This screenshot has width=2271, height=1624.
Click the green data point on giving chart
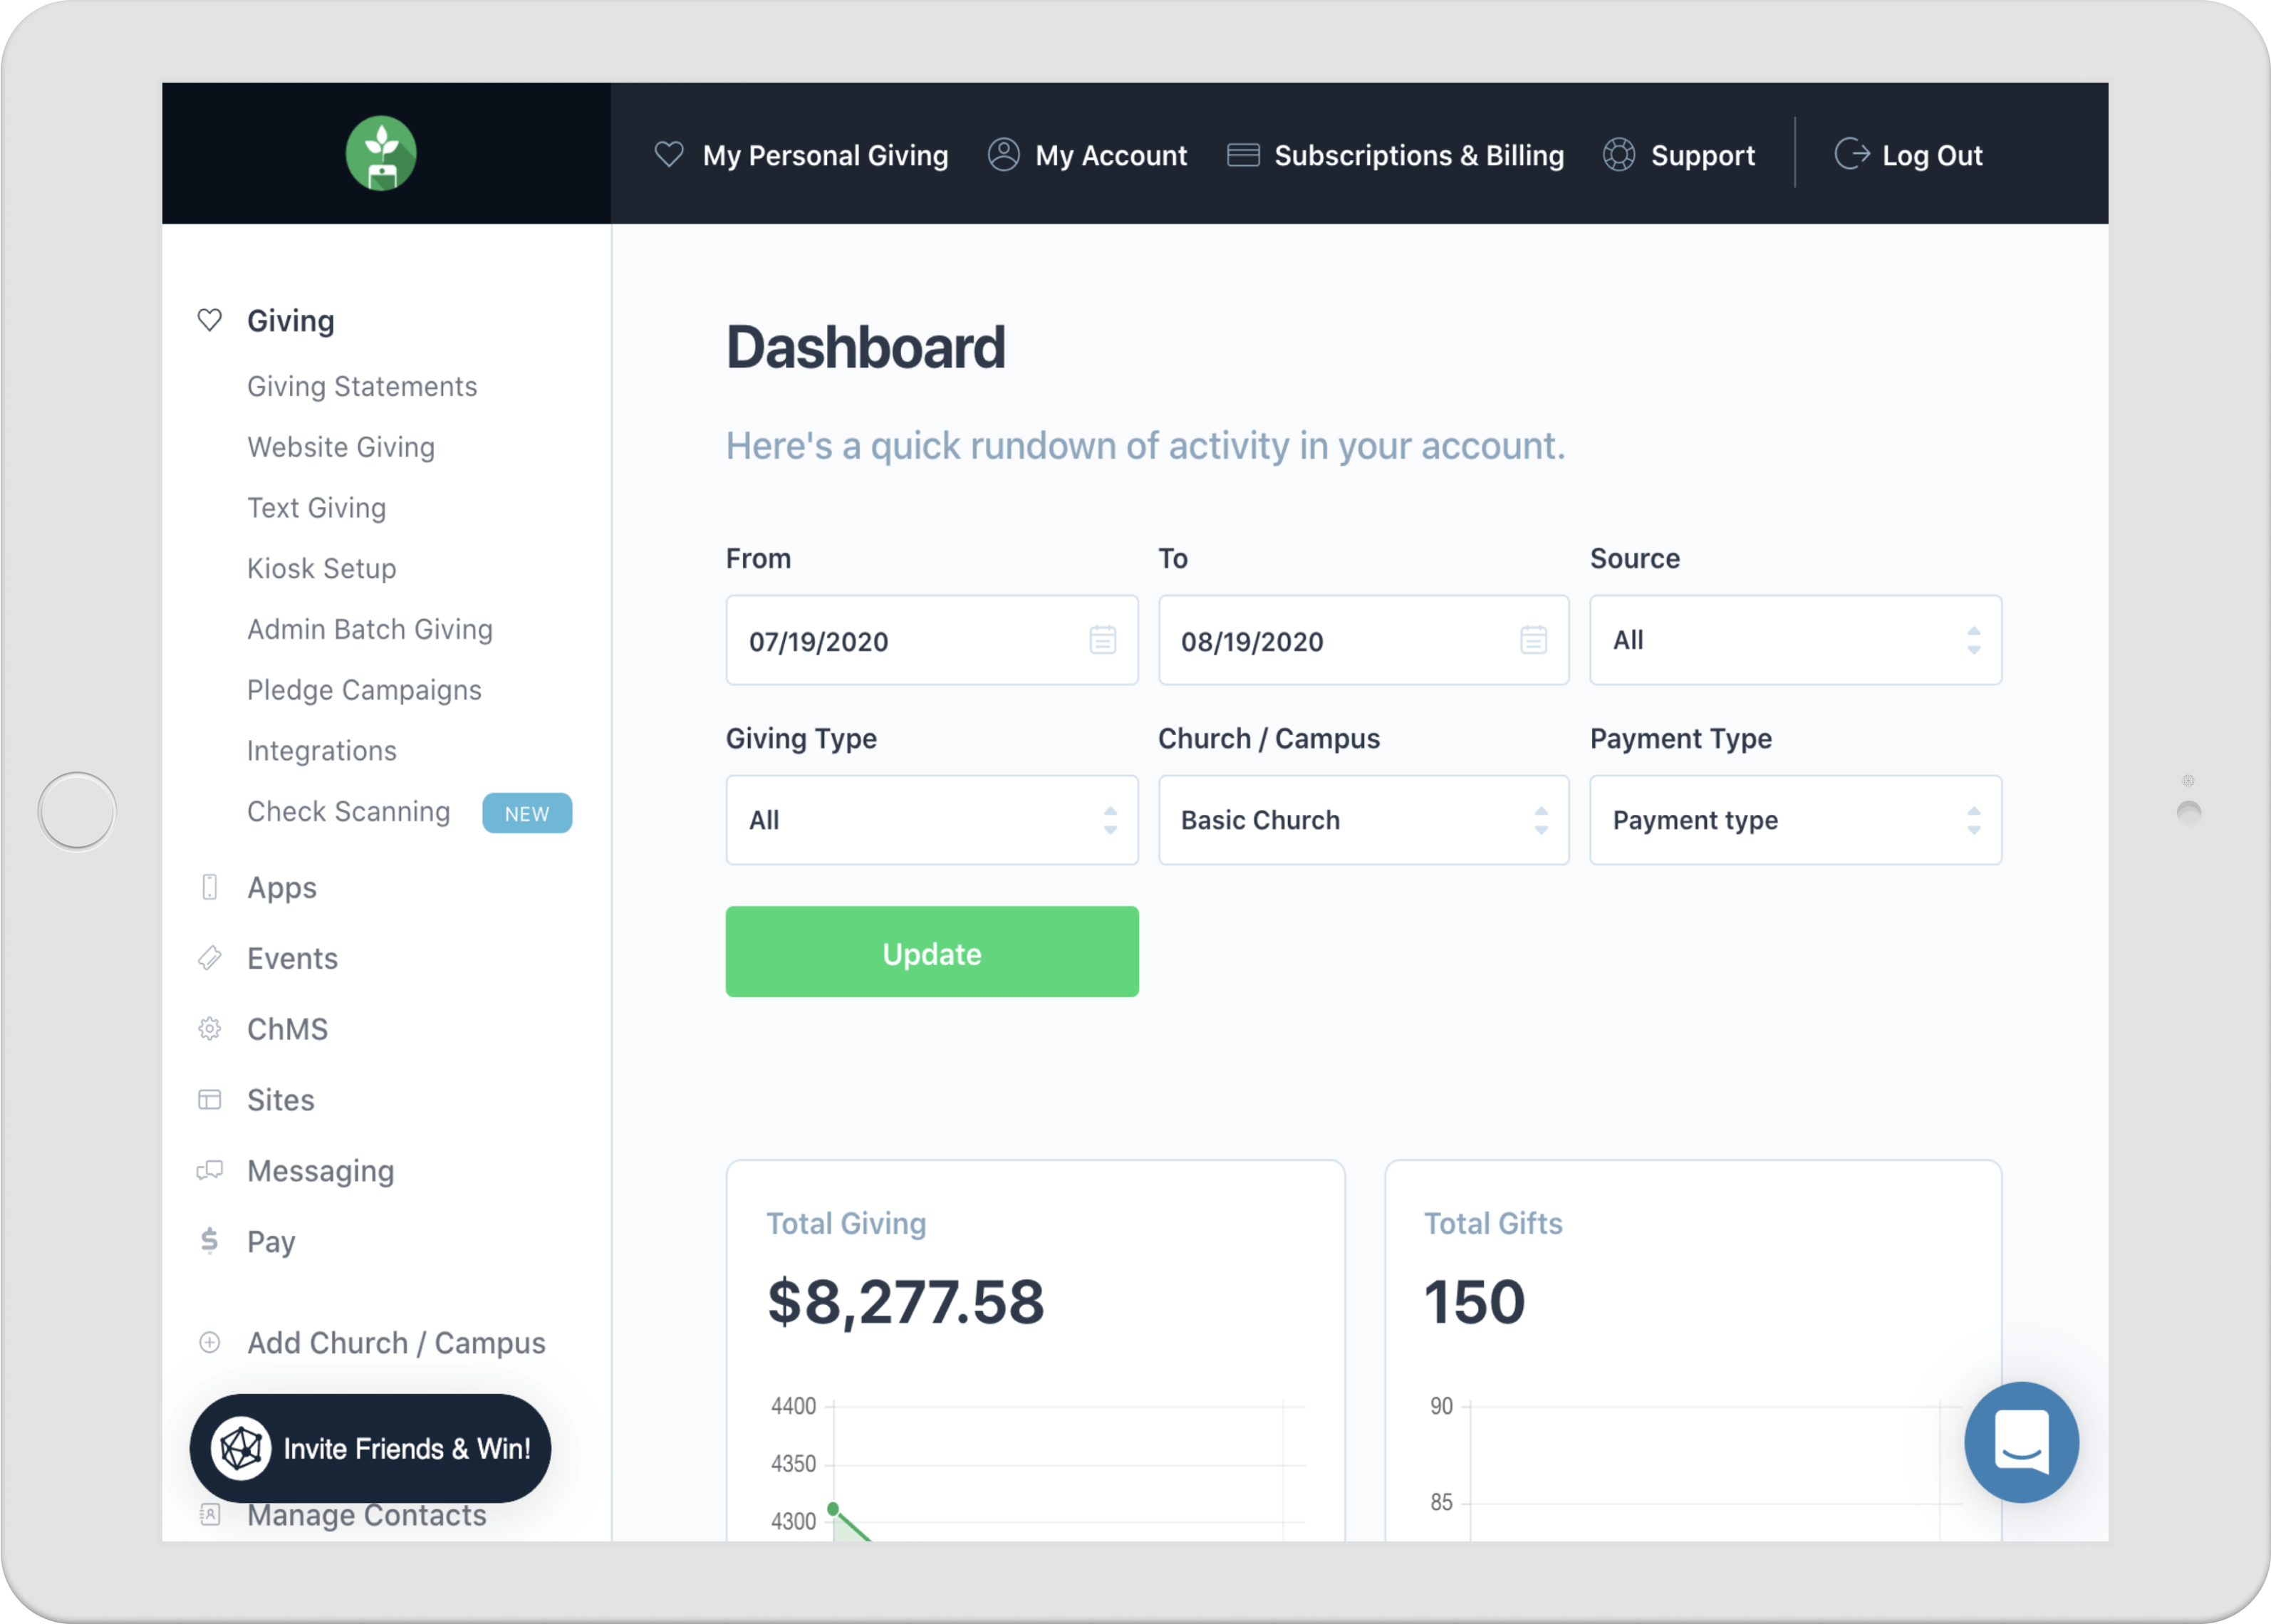[x=833, y=1508]
